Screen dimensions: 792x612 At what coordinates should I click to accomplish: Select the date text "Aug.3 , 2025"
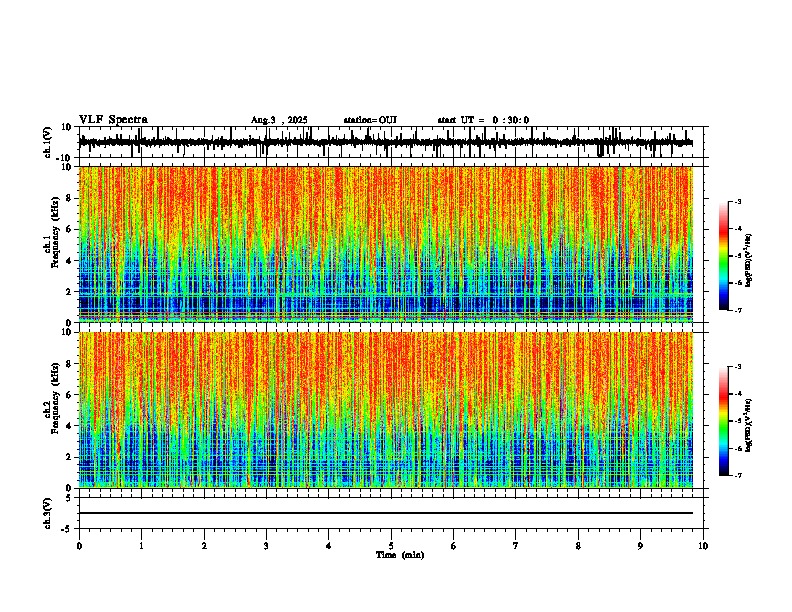coord(279,120)
